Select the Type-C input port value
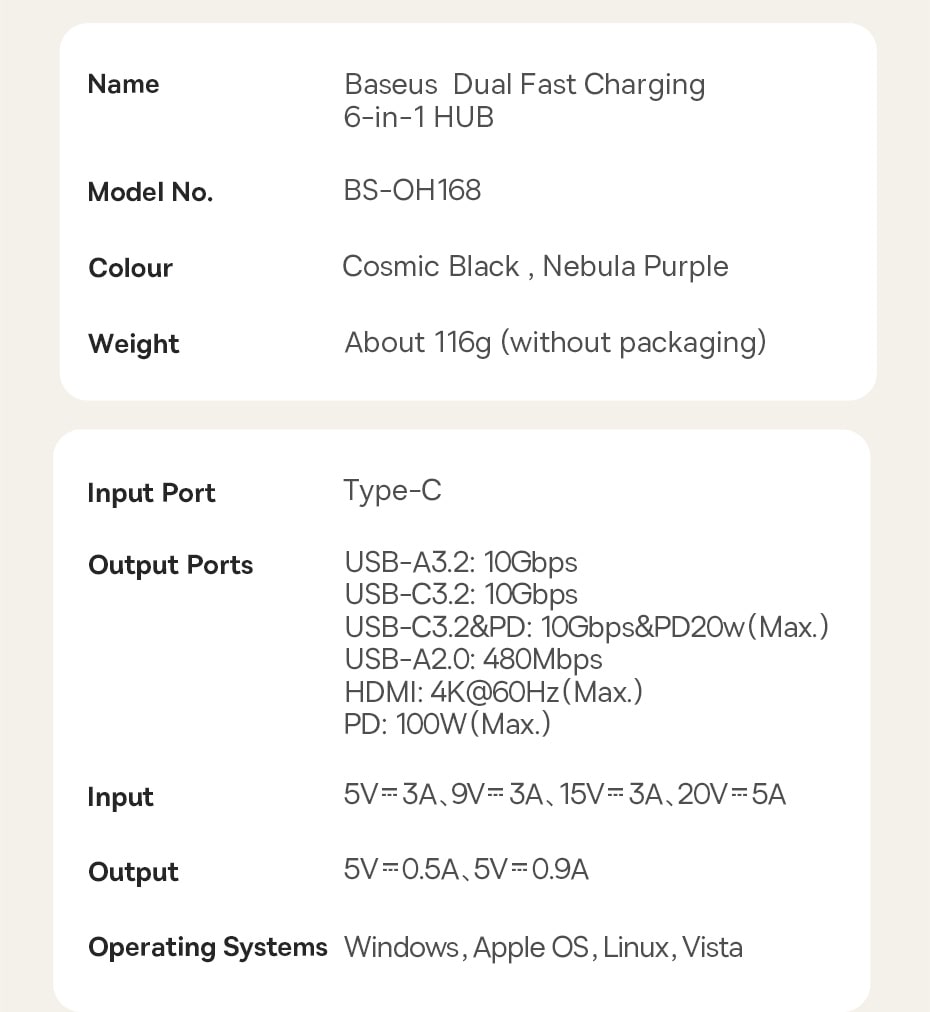 (x=392, y=491)
